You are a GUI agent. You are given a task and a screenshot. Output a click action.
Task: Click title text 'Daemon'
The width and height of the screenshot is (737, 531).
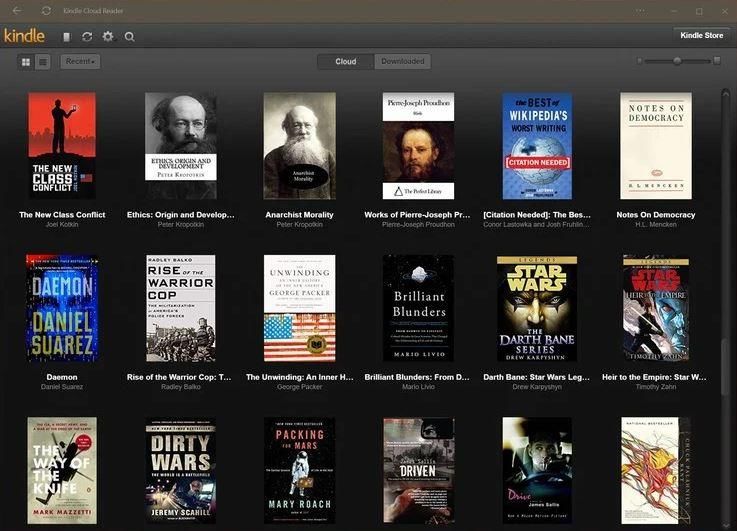pos(62,377)
